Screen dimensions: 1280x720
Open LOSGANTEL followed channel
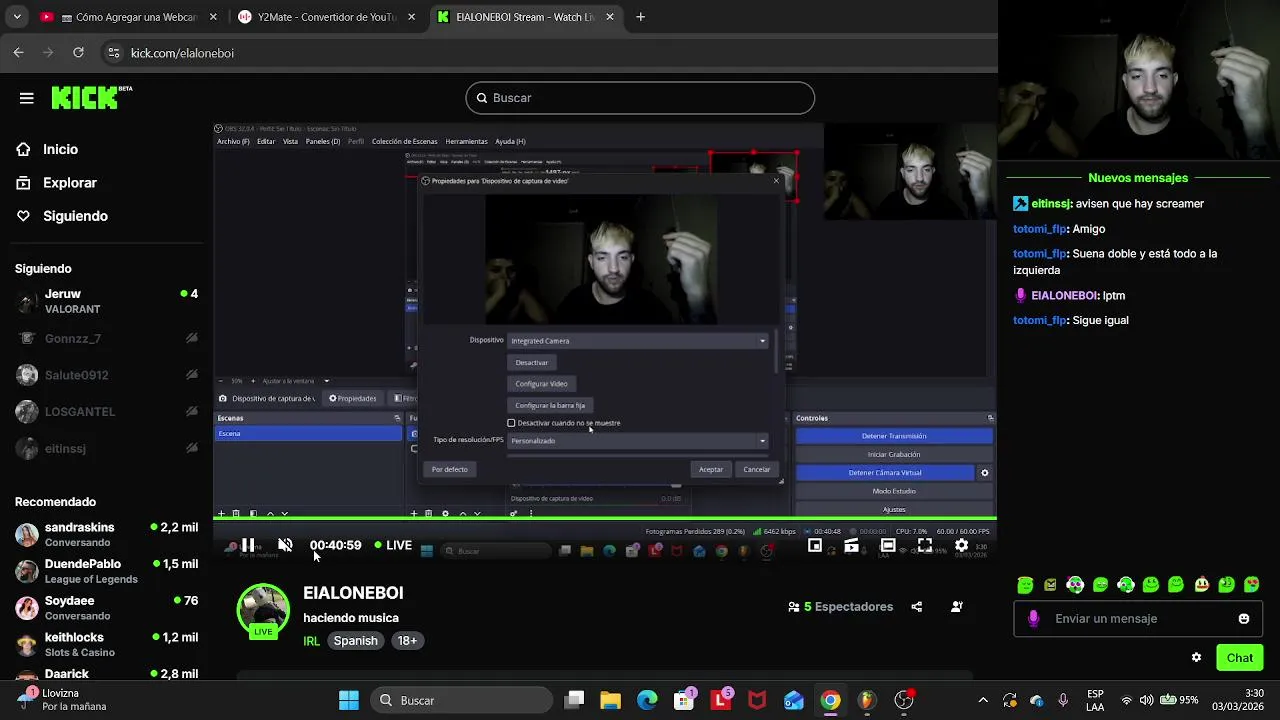[x=106, y=412]
